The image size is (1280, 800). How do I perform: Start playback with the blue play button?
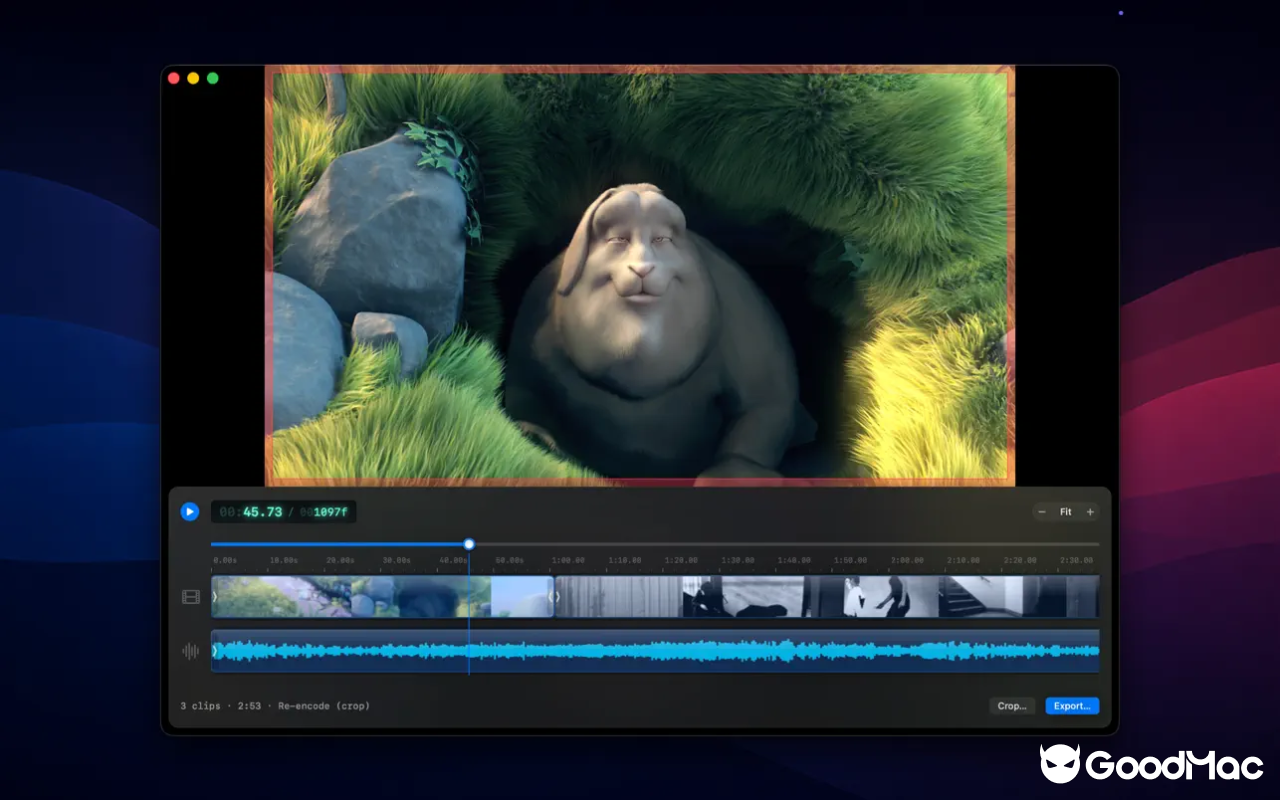[x=190, y=512]
